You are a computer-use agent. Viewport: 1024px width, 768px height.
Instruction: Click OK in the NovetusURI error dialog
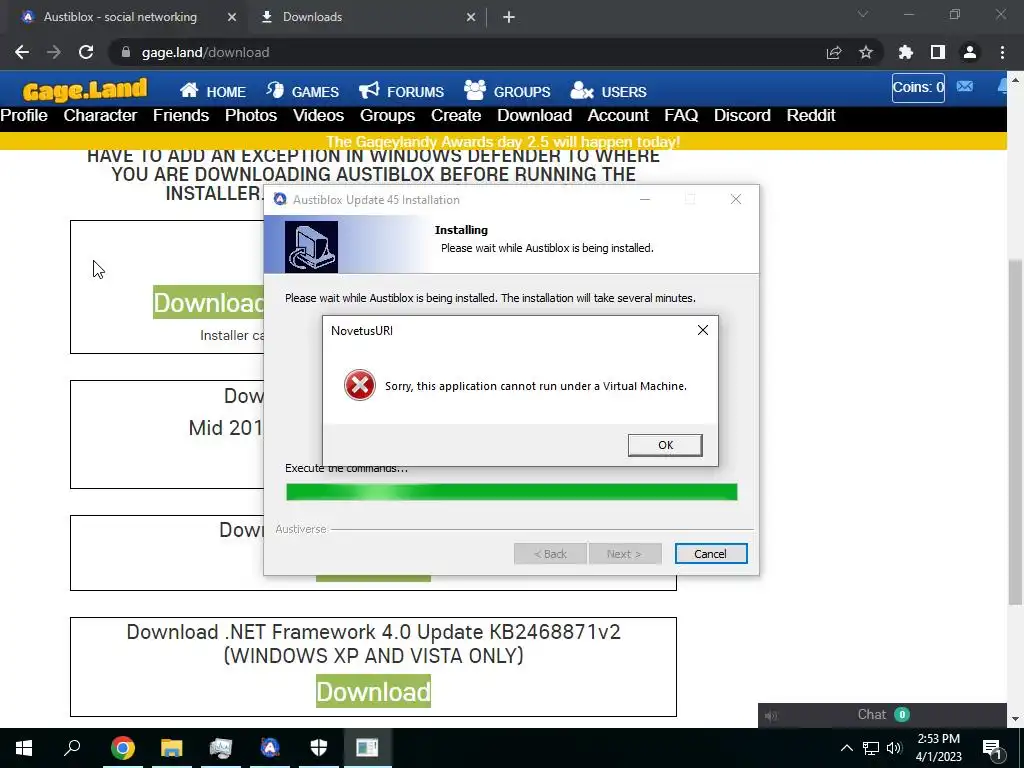point(665,445)
